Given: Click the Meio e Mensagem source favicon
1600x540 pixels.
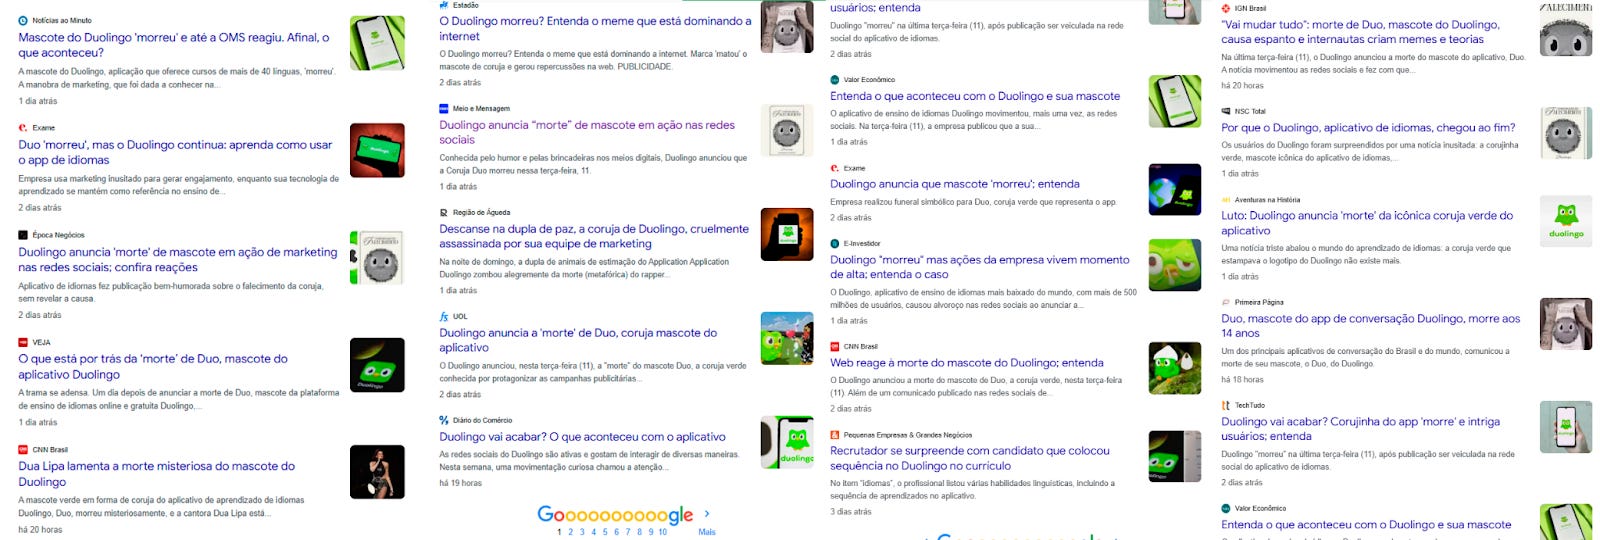Looking at the screenshot, I should coord(444,108).
